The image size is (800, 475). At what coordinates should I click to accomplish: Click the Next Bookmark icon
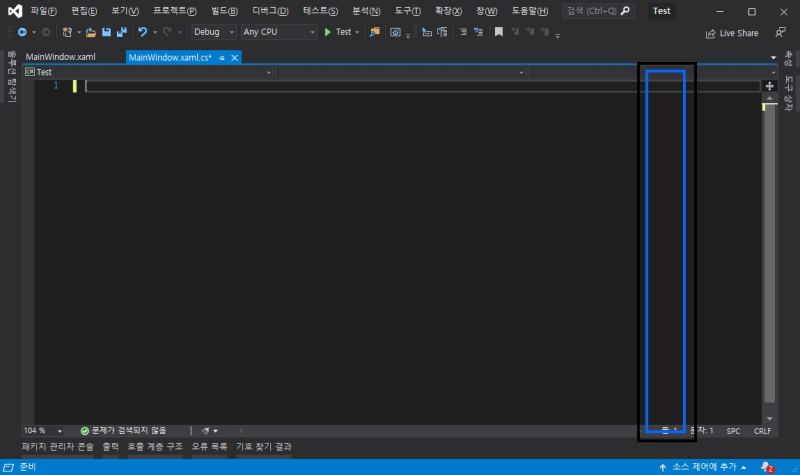tap(530, 32)
